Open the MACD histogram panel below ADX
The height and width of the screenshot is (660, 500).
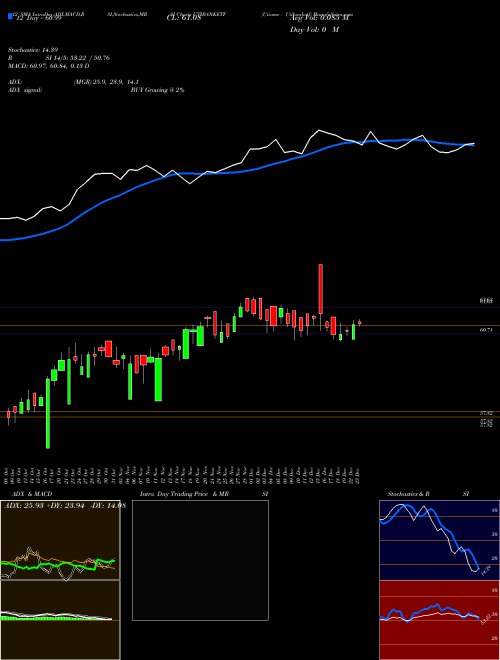tap(60, 620)
